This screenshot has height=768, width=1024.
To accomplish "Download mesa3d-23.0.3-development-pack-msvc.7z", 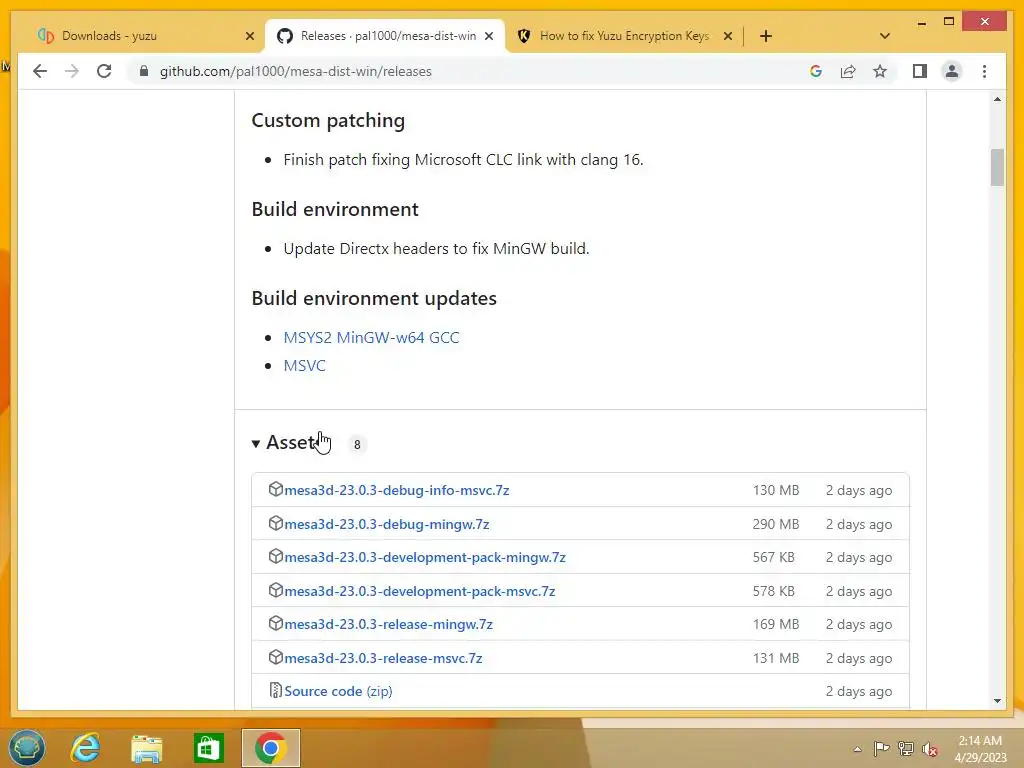I will click(420, 592).
